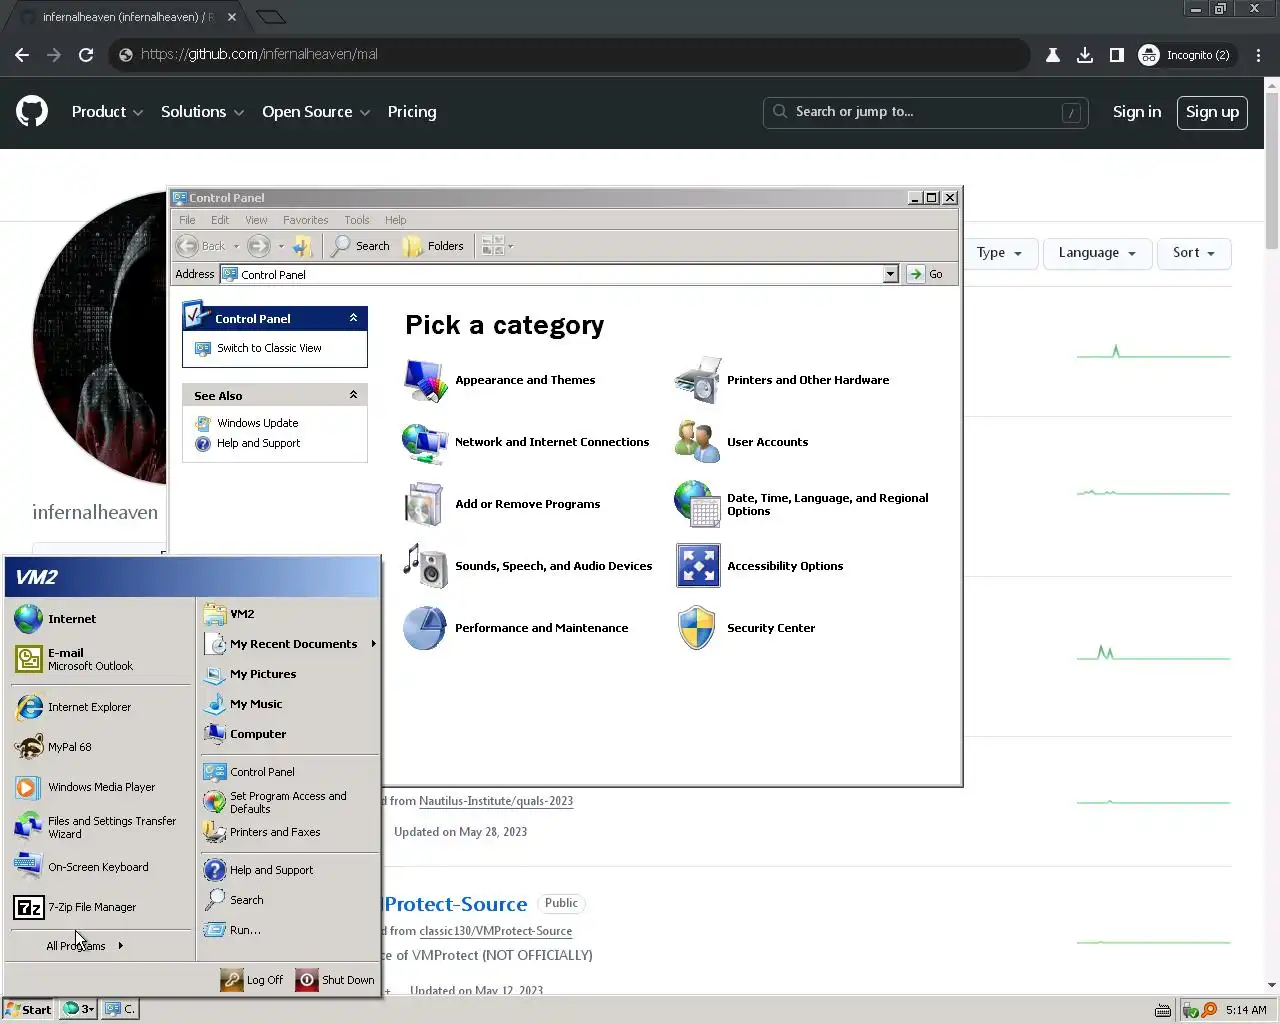
Task: Open Nautilus-Institute/quals-2023 link
Action: point(496,801)
